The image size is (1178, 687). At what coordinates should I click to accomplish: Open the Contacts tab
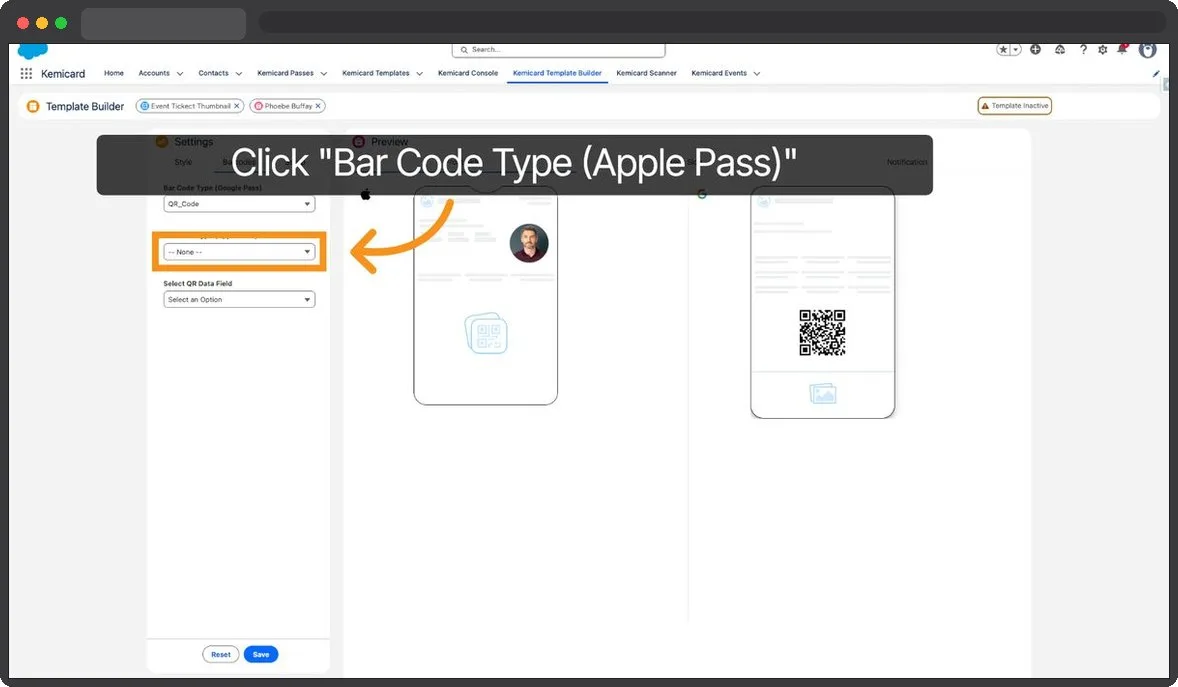213,74
